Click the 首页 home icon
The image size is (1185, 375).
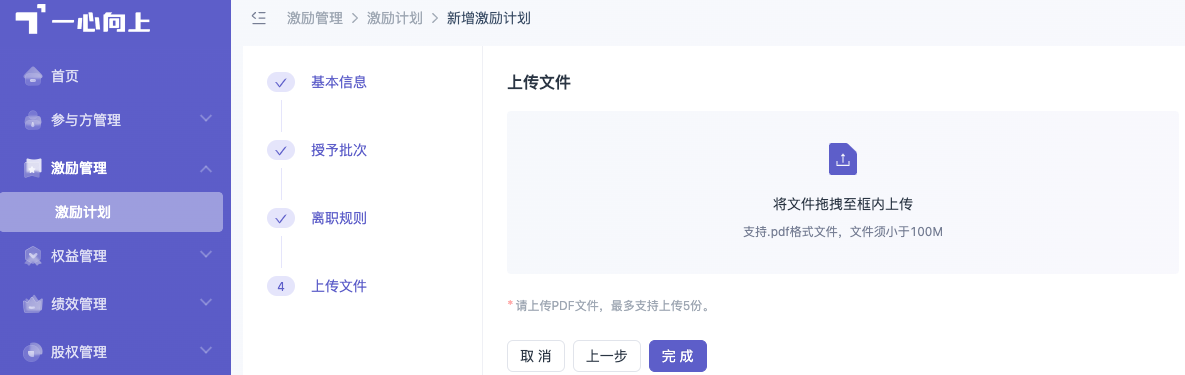(x=32, y=76)
